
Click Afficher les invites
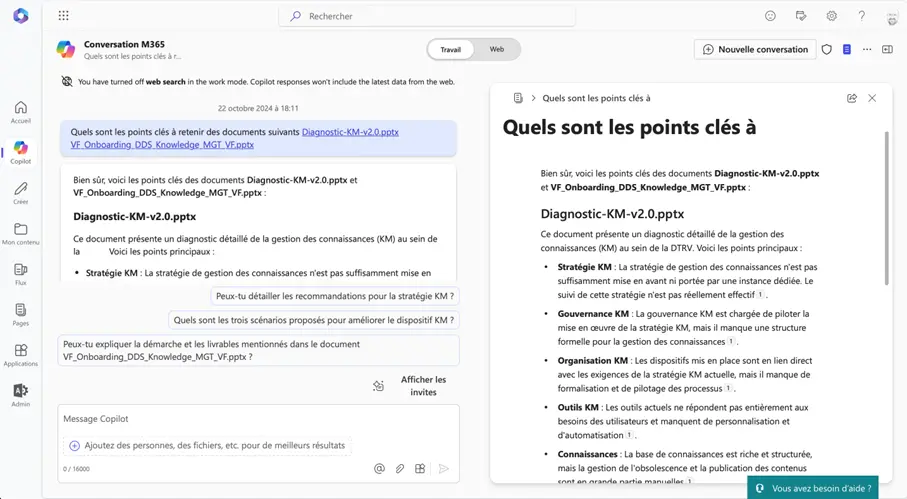(x=423, y=386)
